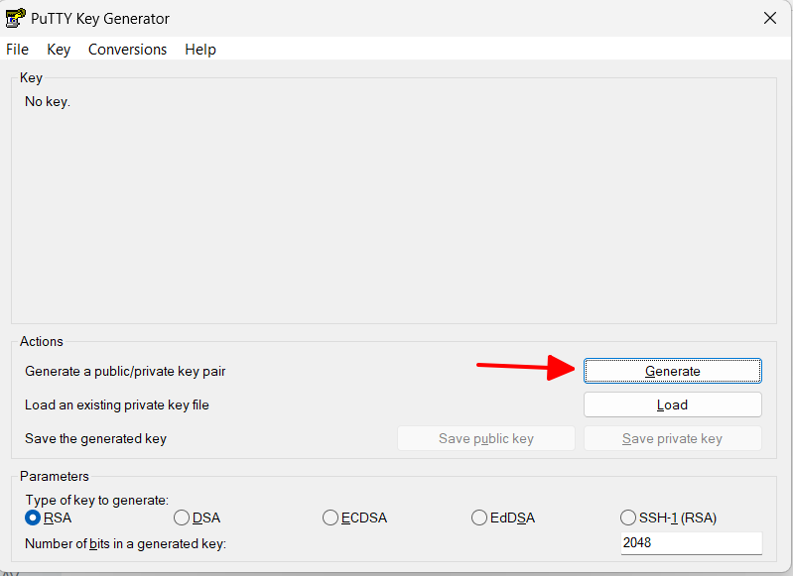Click the Save private key button
This screenshot has width=793, height=576.
point(672,439)
